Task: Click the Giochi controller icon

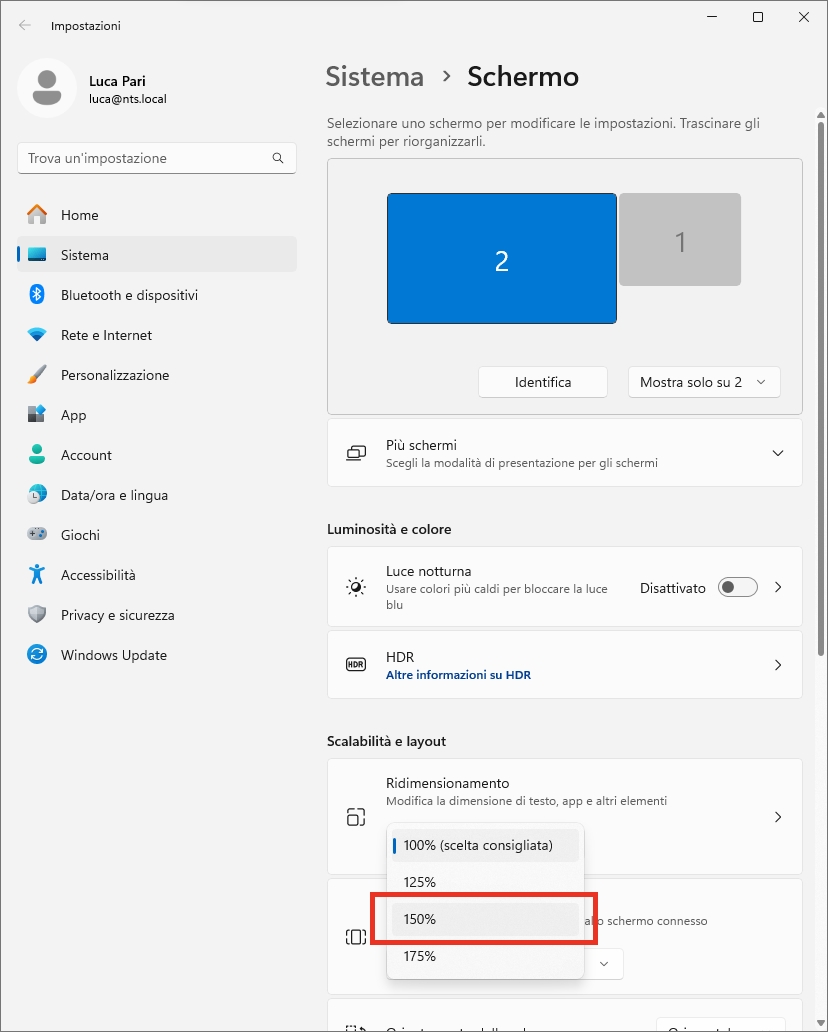Action: point(37,535)
